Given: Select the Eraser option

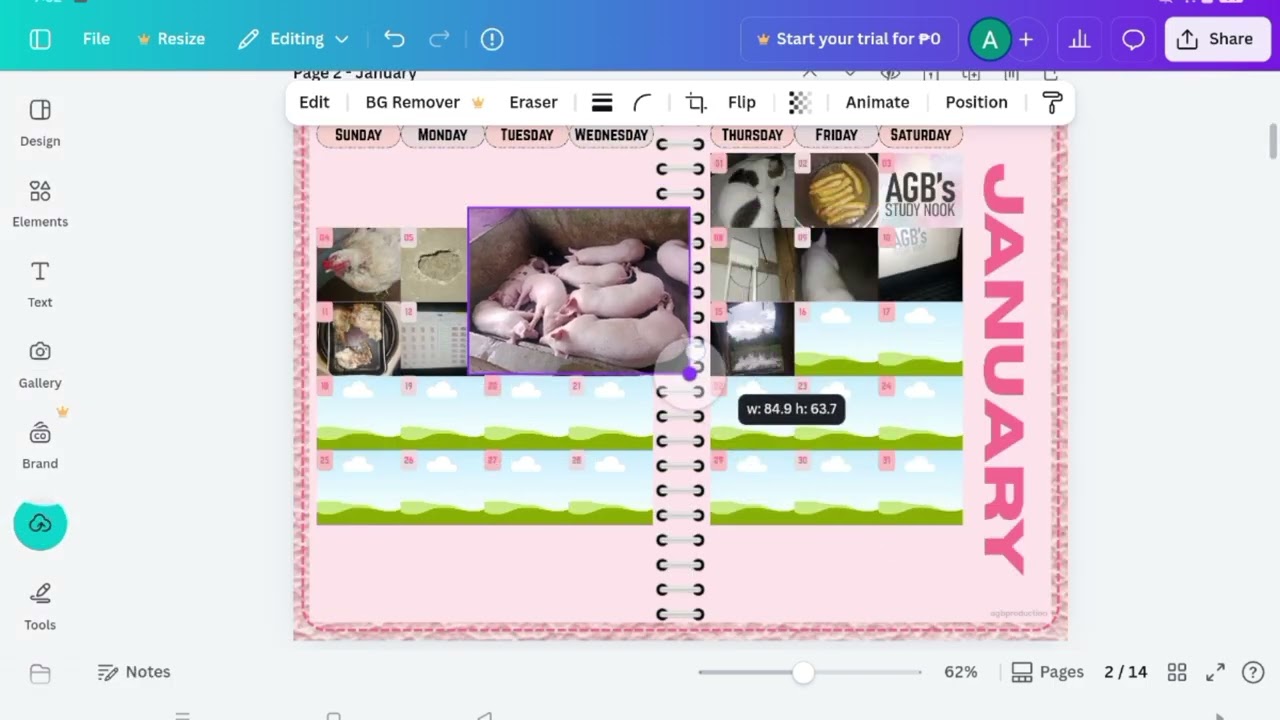Looking at the screenshot, I should pyautogui.click(x=533, y=102).
